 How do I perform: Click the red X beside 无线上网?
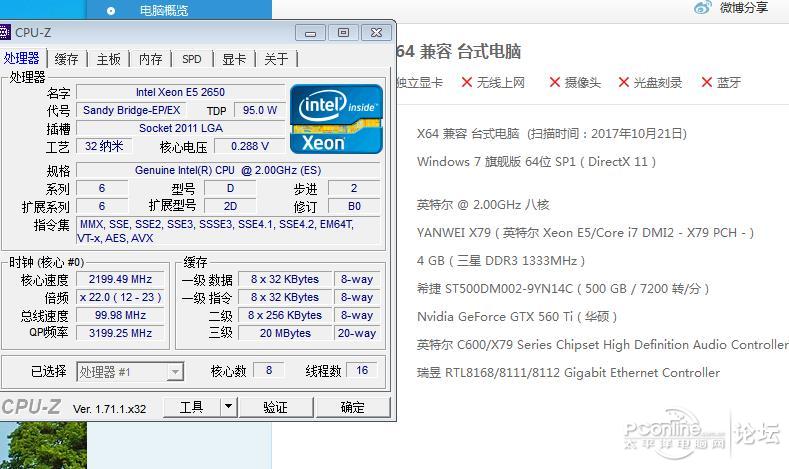467,82
